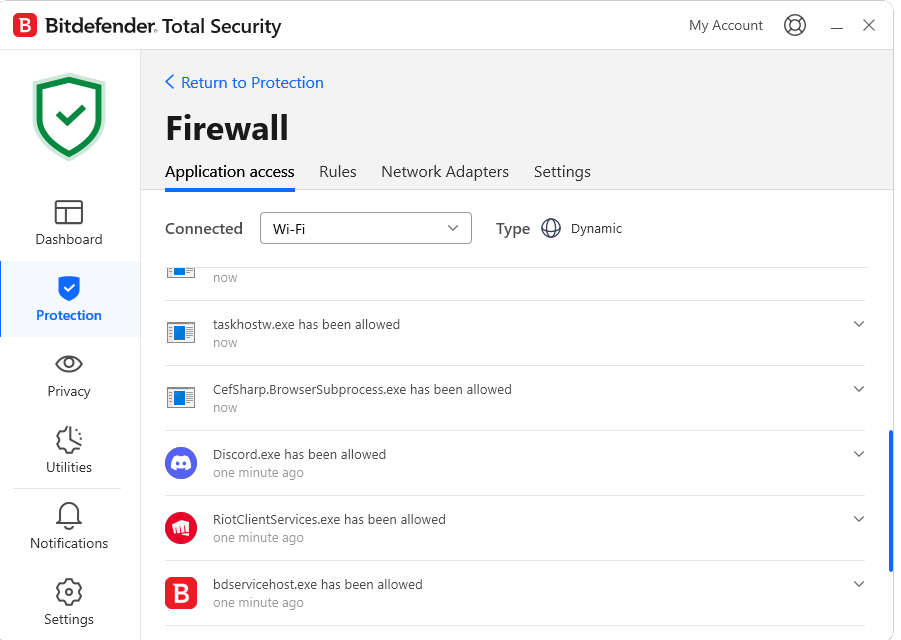The image size is (901, 640).
Task: Click the Dynamic type label
Action: pyautogui.click(x=596, y=228)
